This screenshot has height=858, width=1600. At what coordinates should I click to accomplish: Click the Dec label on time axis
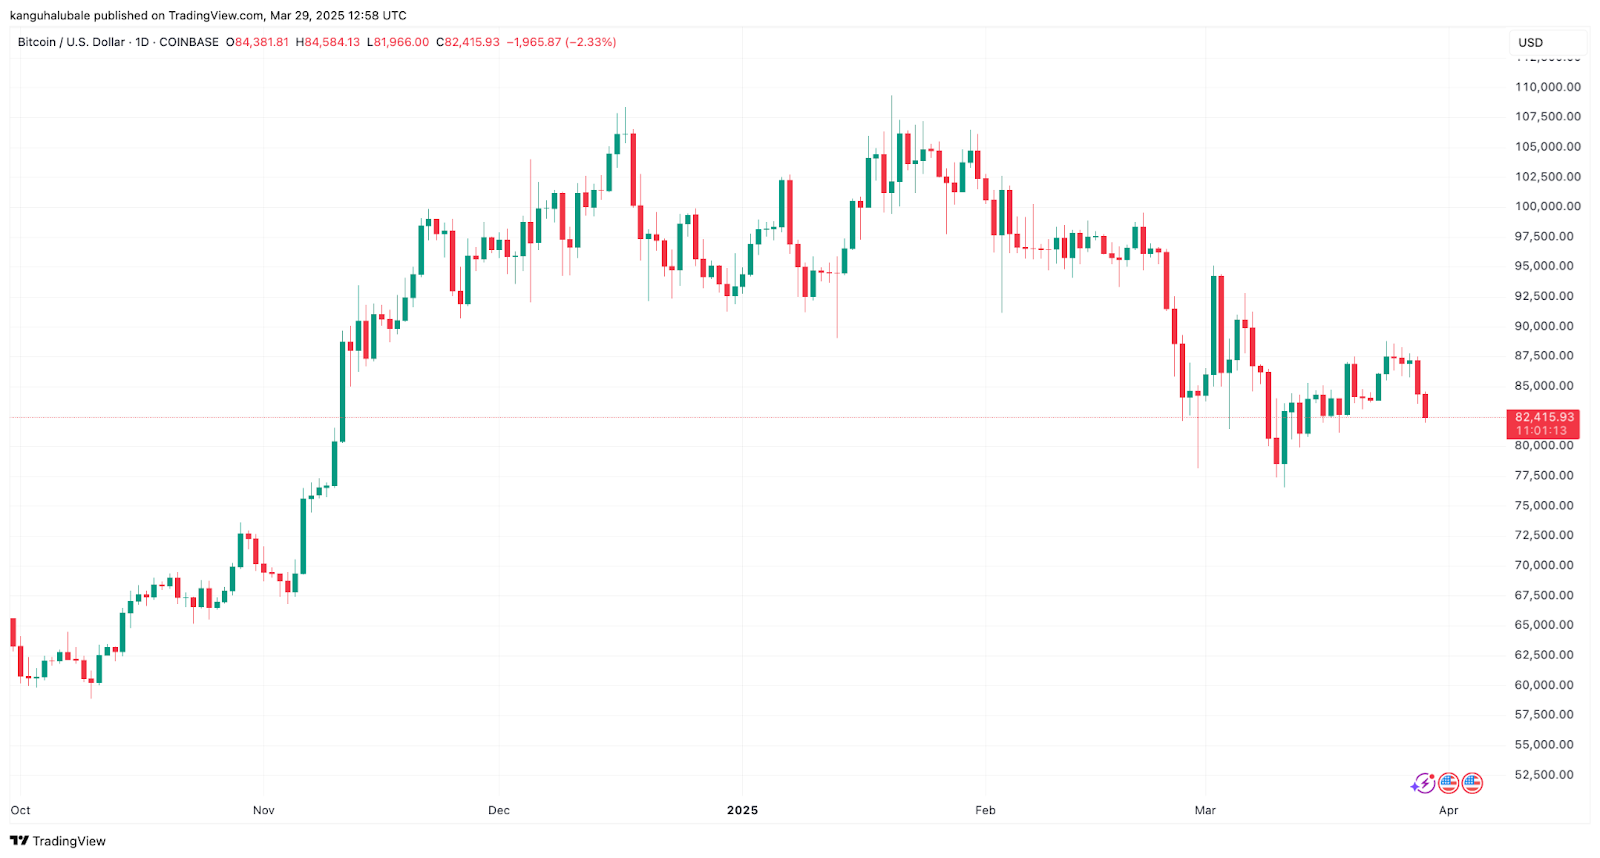coord(499,810)
